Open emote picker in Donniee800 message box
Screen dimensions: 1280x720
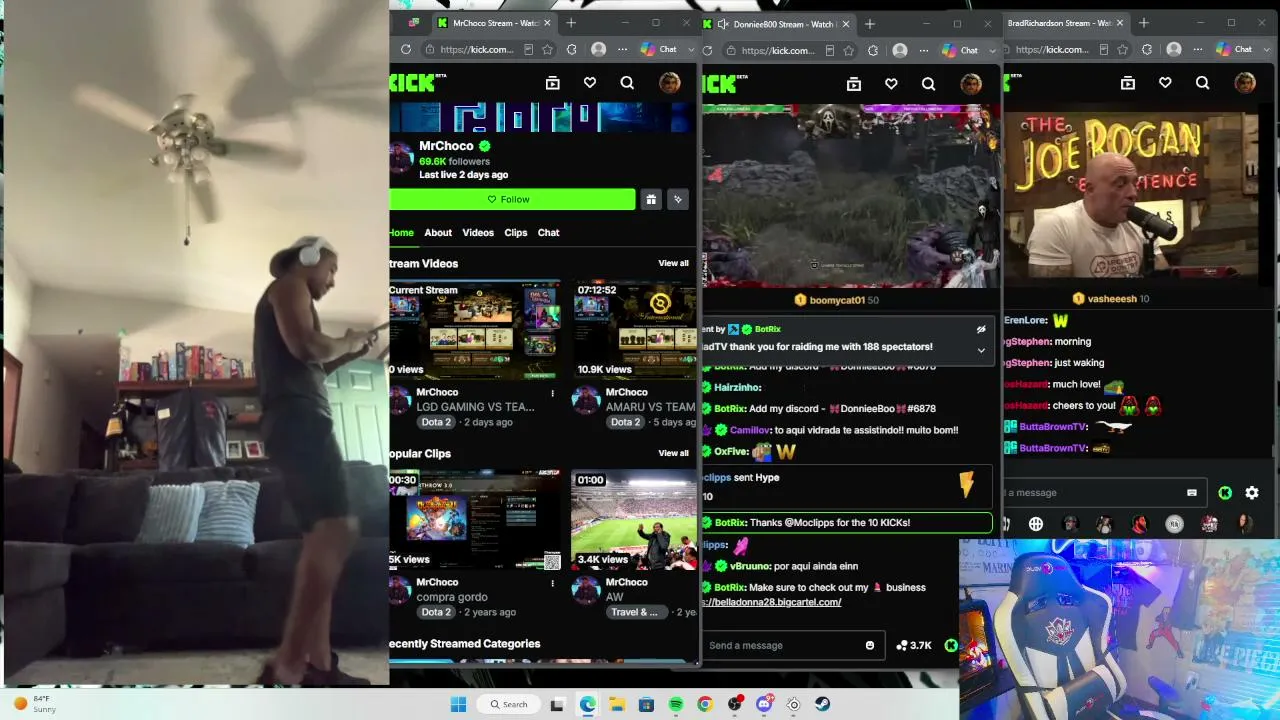pyautogui.click(x=870, y=646)
